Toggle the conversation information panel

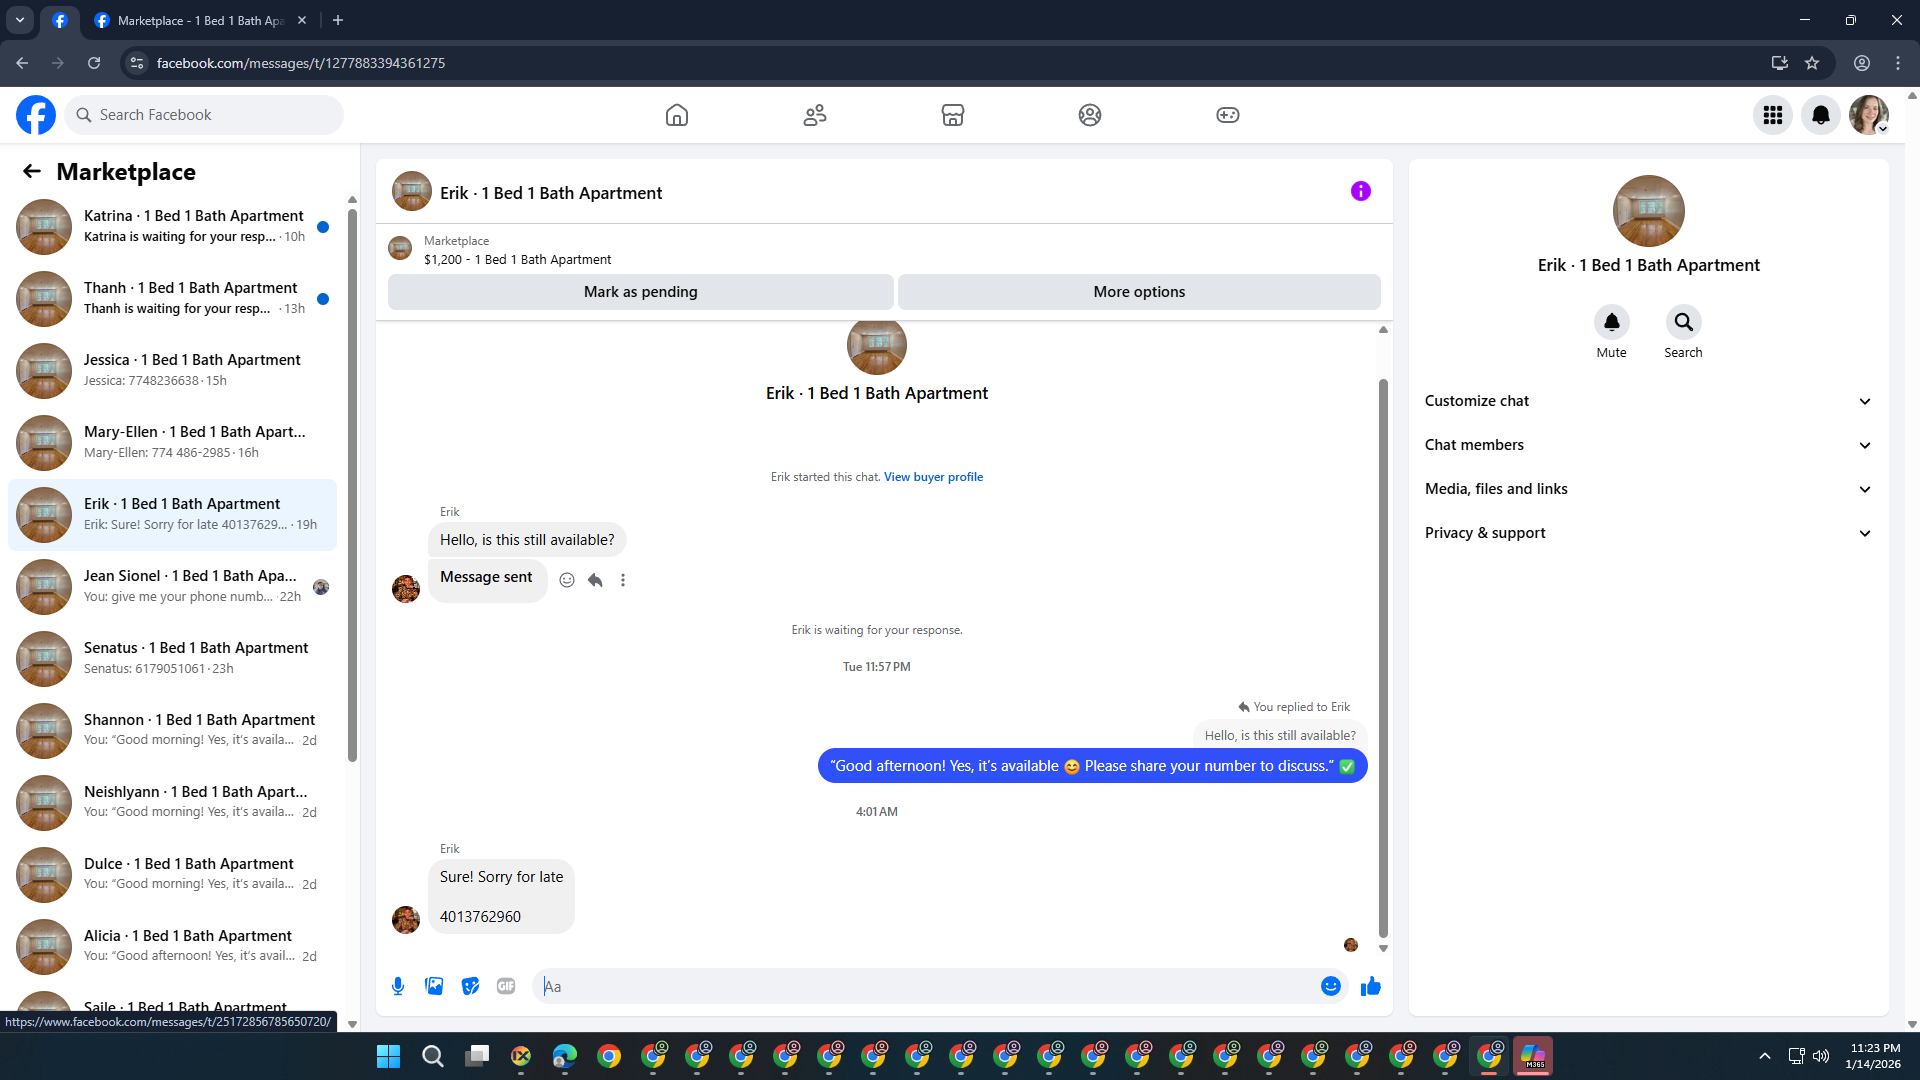pyautogui.click(x=1360, y=191)
